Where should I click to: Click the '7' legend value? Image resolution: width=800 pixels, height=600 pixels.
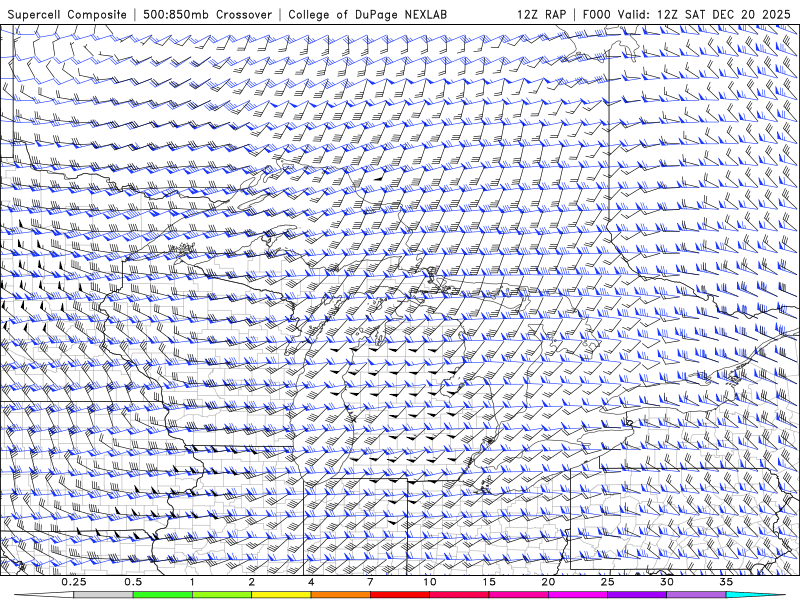coord(370,582)
